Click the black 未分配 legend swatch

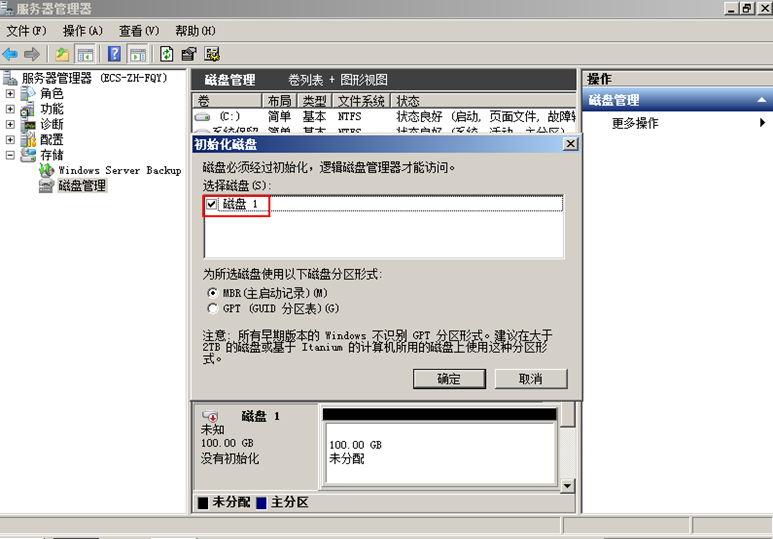pos(203,503)
